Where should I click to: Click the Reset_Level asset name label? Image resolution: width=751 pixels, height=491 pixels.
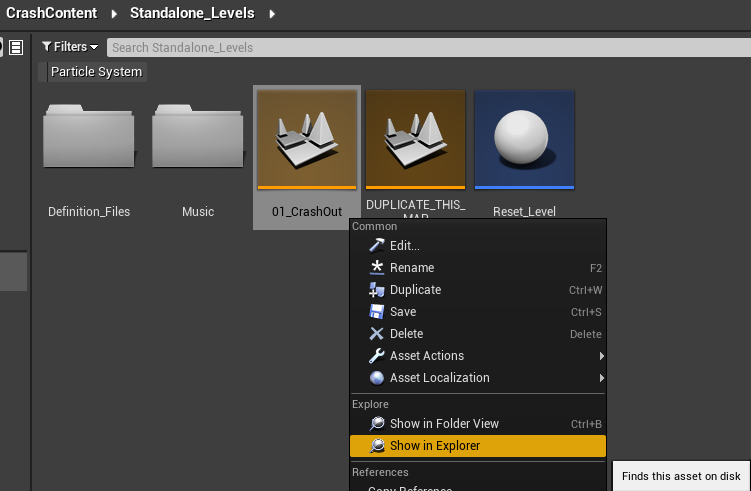point(524,212)
